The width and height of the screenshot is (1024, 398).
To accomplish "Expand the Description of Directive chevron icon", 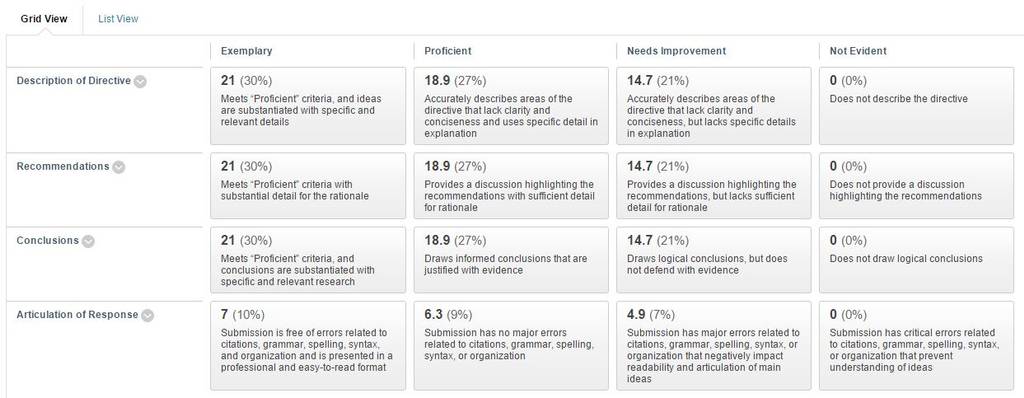I will coord(140,82).
